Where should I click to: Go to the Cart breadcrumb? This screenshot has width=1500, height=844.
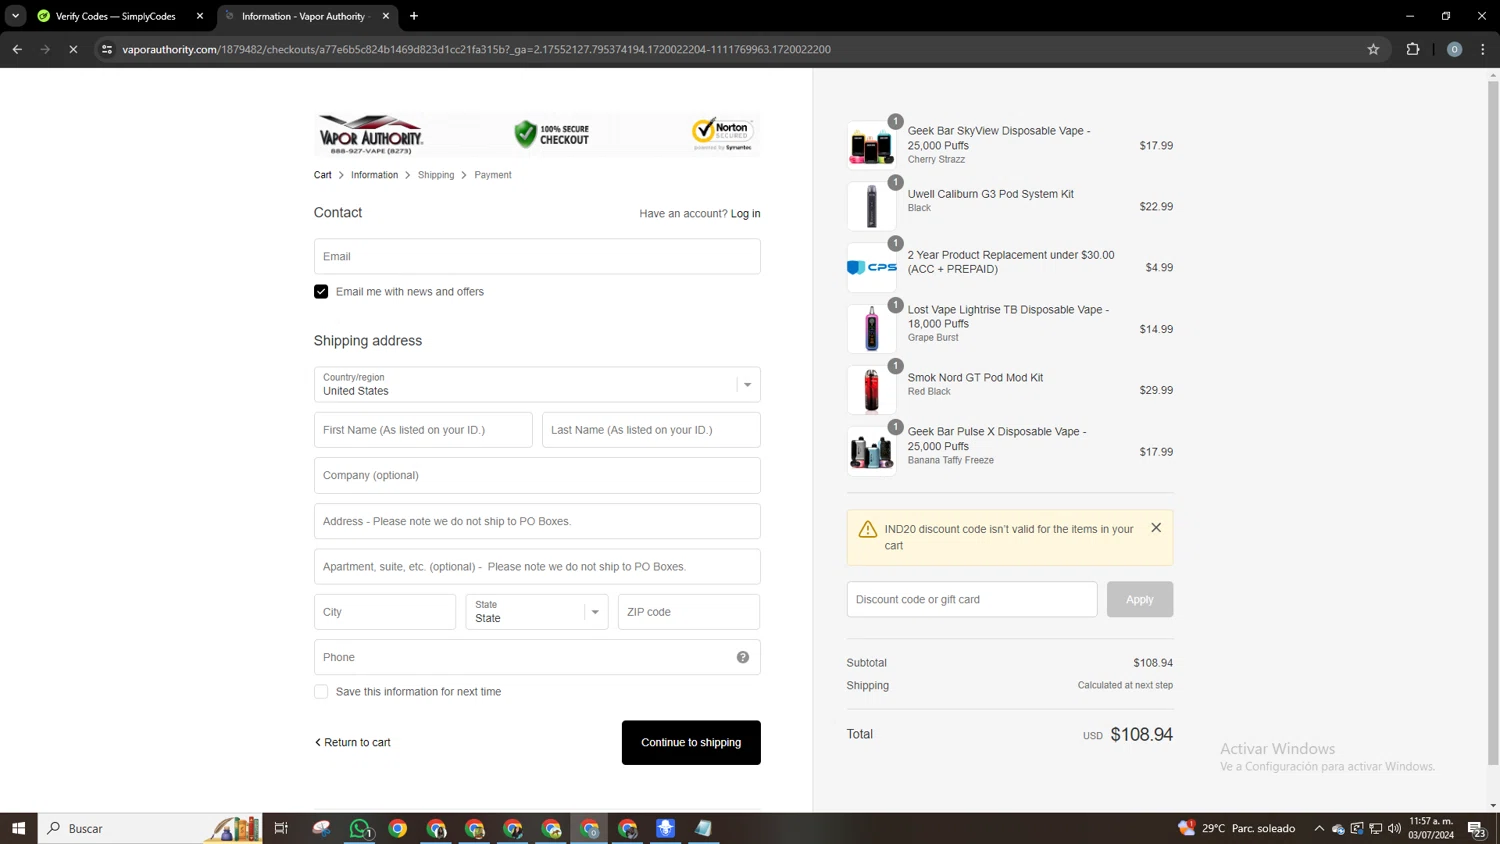pos(322,175)
